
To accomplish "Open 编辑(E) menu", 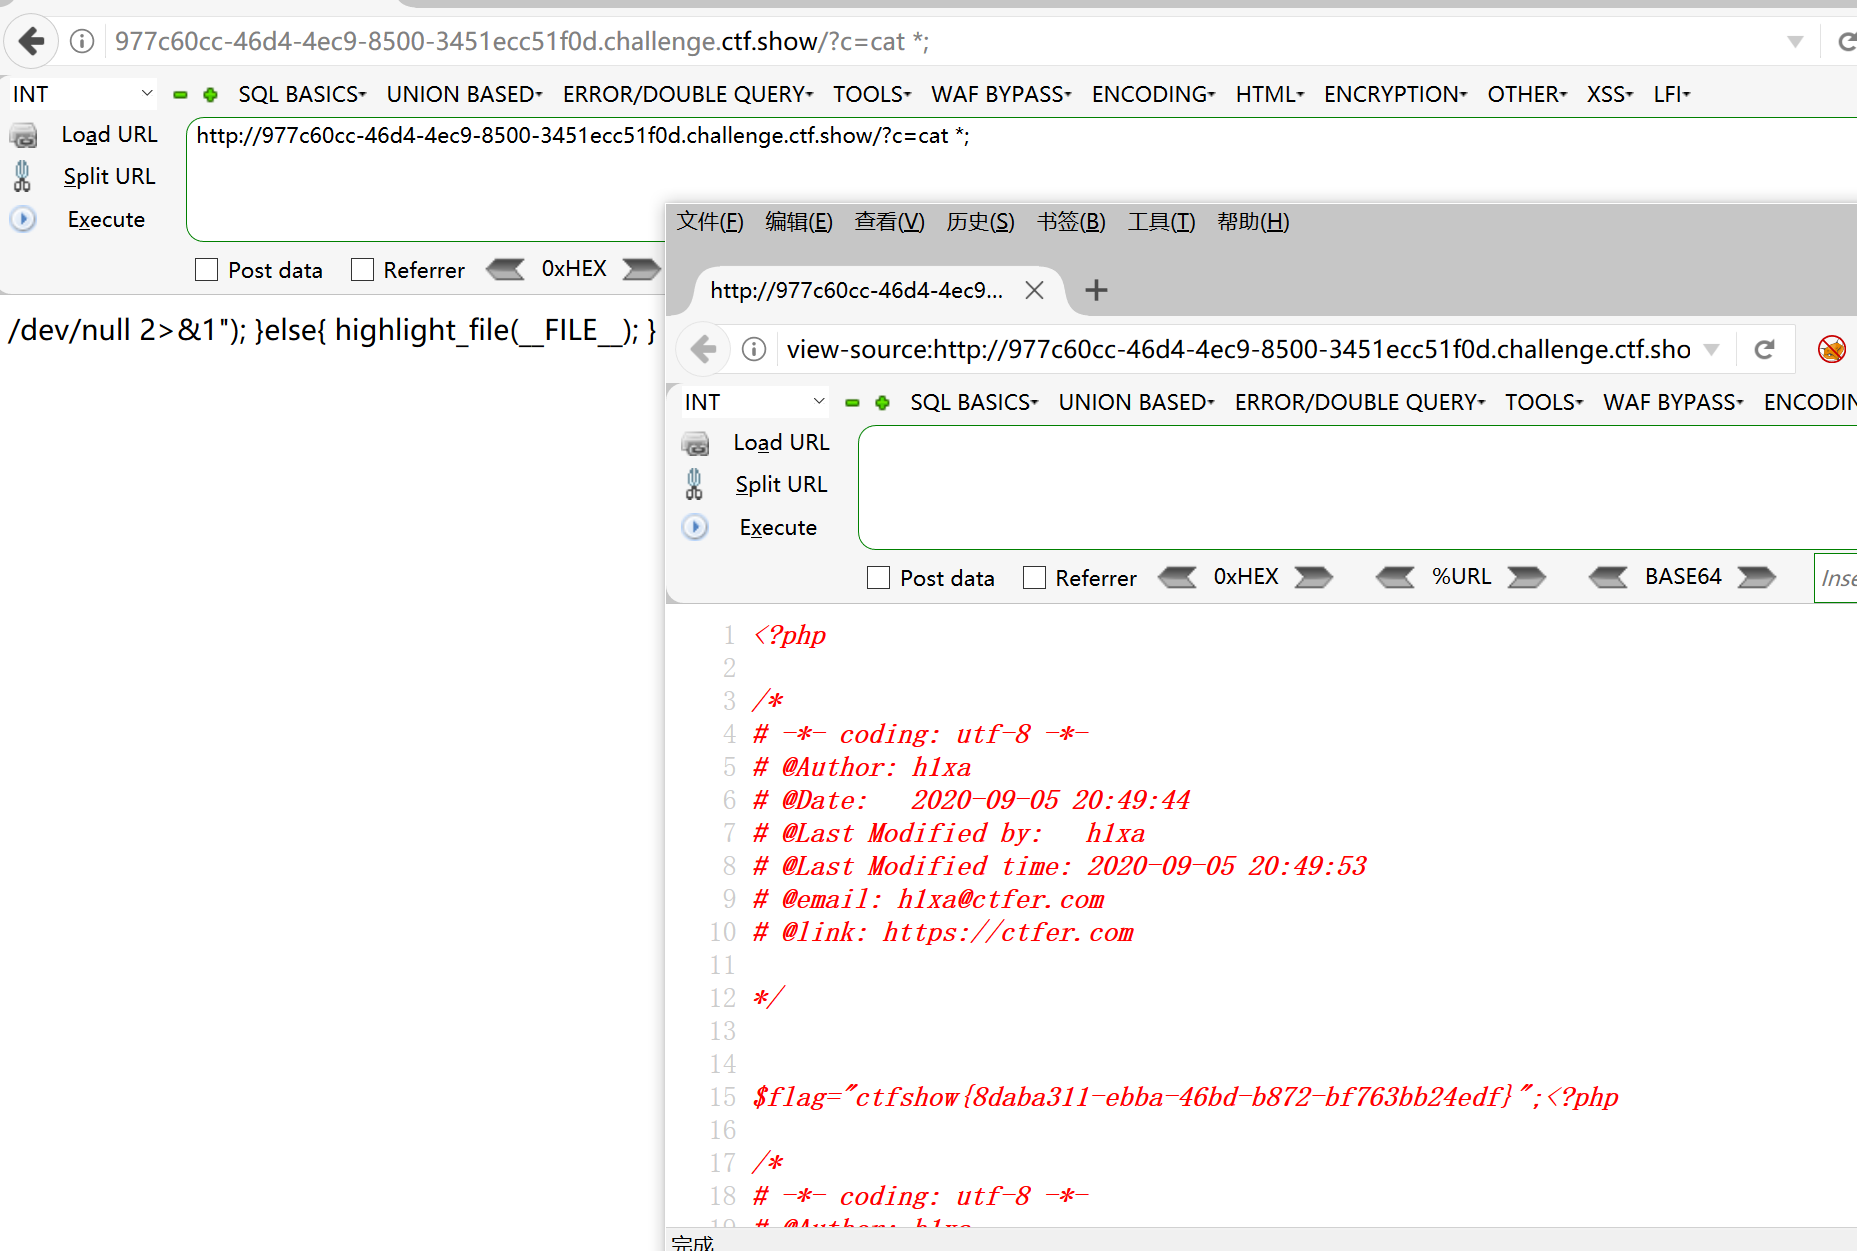I will 798,222.
